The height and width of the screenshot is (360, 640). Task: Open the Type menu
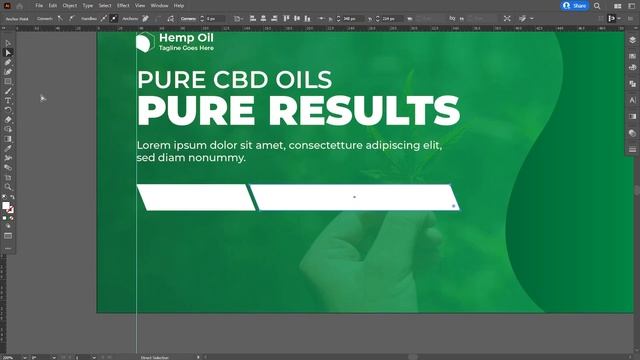point(88,6)
